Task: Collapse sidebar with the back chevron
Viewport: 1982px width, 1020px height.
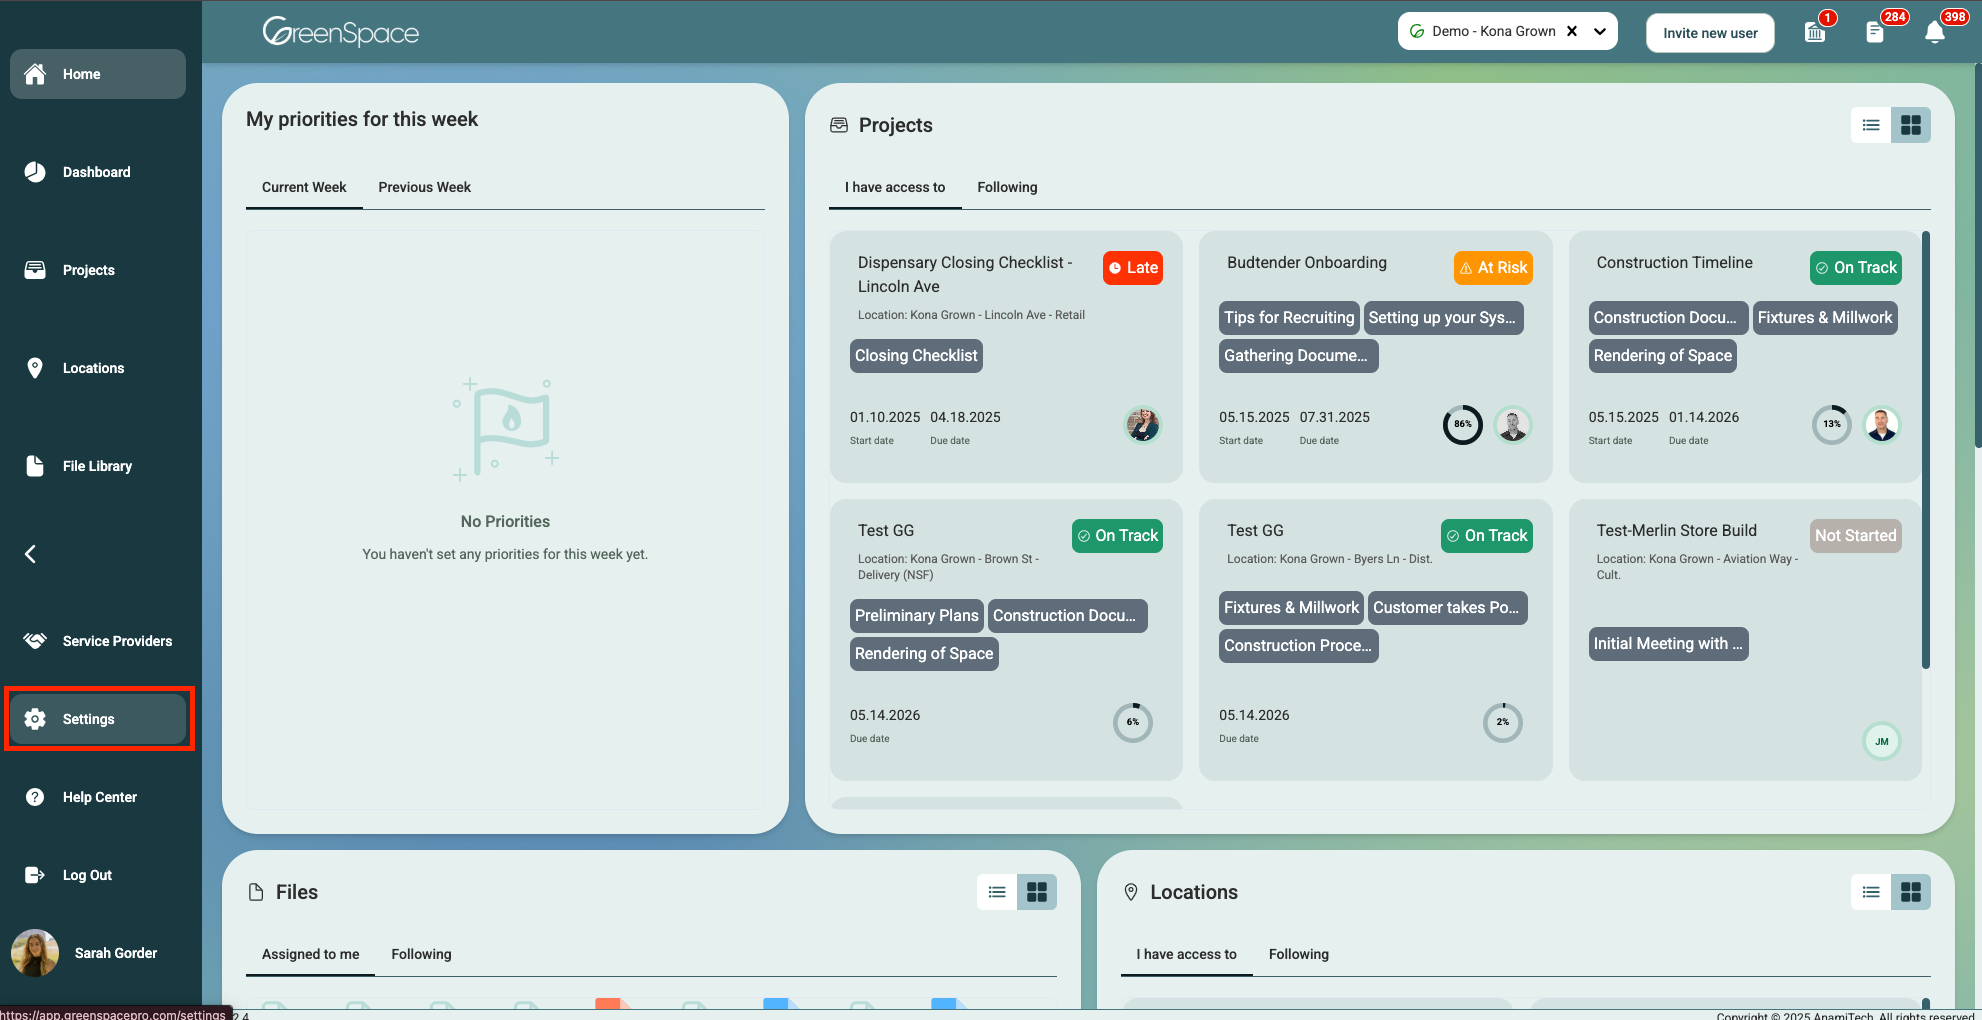Action: tap(31, 554)
